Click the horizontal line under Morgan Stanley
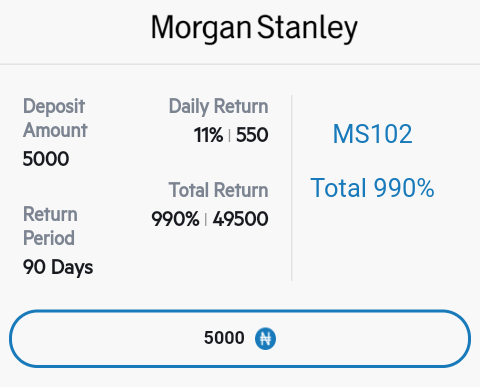The image size is (480, 387). click(240, 64)
